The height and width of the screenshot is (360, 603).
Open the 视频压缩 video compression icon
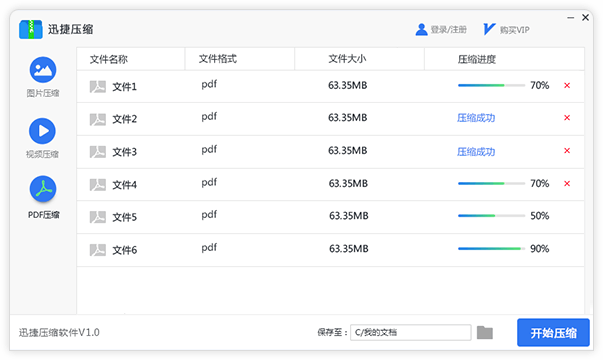point(42,131)
